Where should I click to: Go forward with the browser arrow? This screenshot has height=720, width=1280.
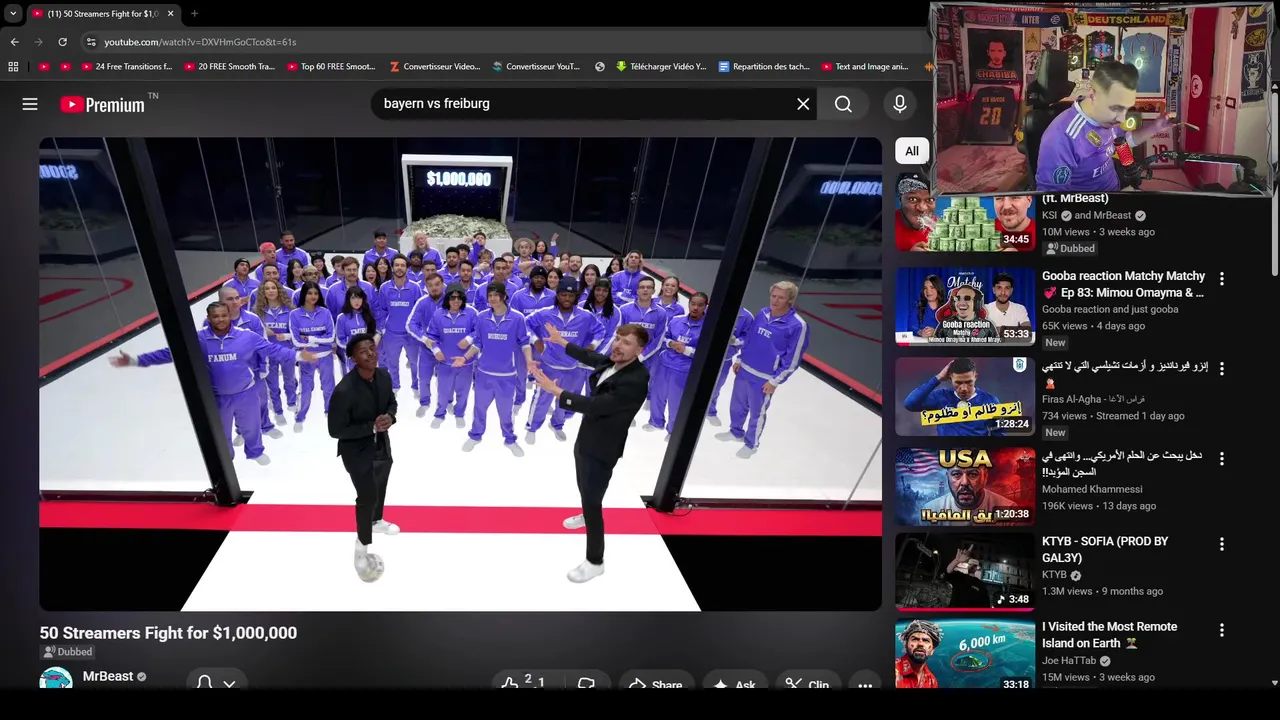[38, 42]
